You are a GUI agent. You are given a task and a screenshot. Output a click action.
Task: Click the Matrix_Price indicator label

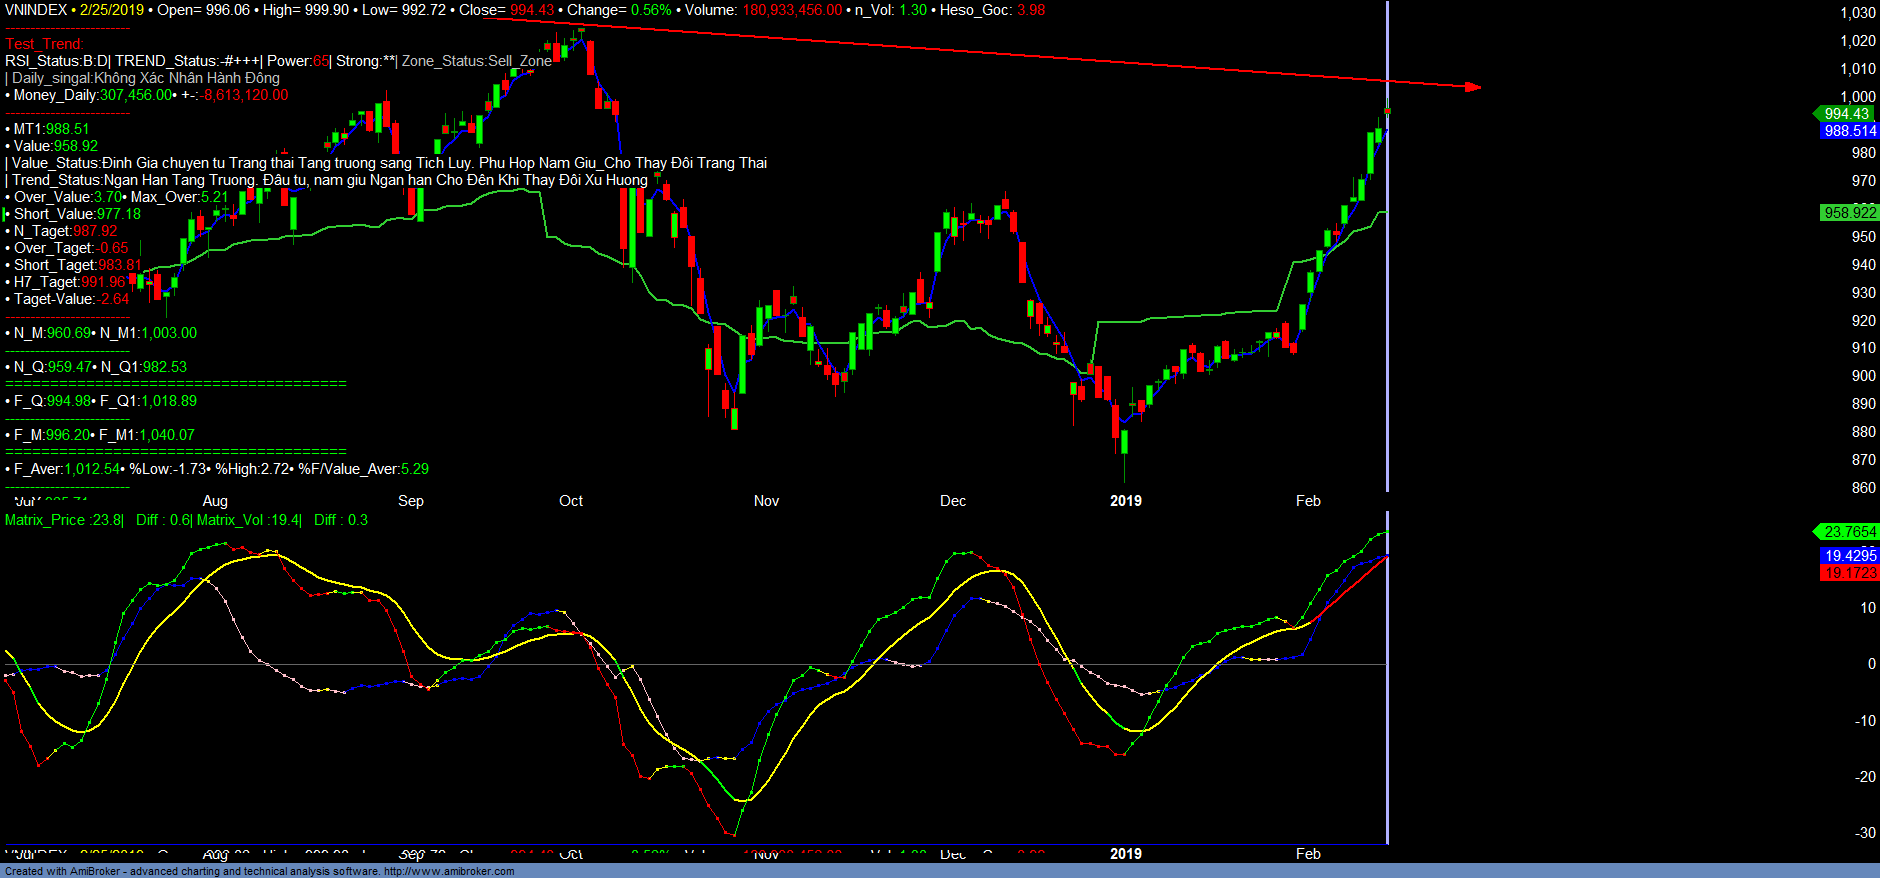tap(64, 520)
